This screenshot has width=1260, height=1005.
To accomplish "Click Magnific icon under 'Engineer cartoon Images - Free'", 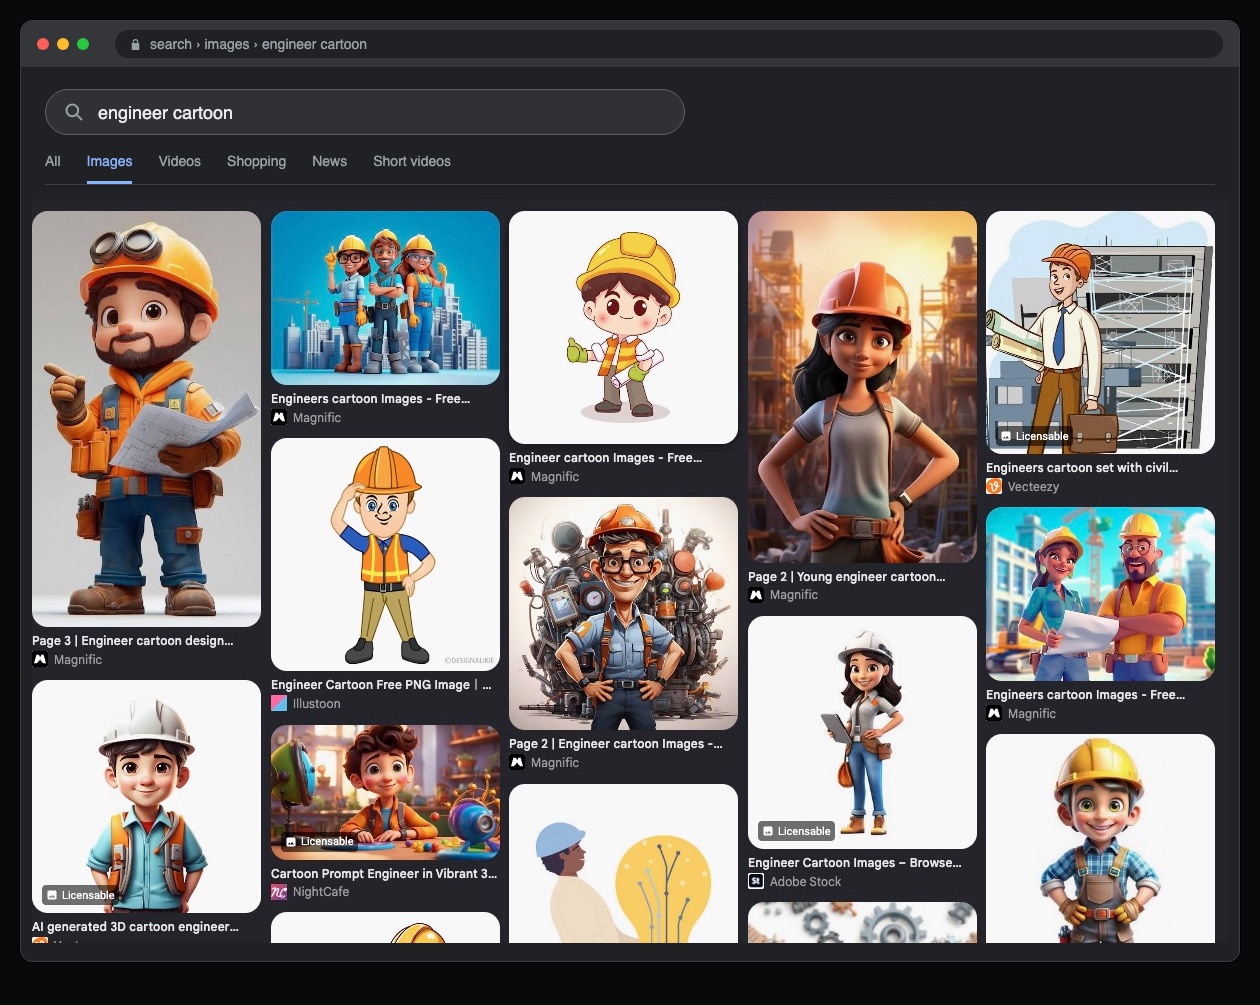I will pos(517,476).
